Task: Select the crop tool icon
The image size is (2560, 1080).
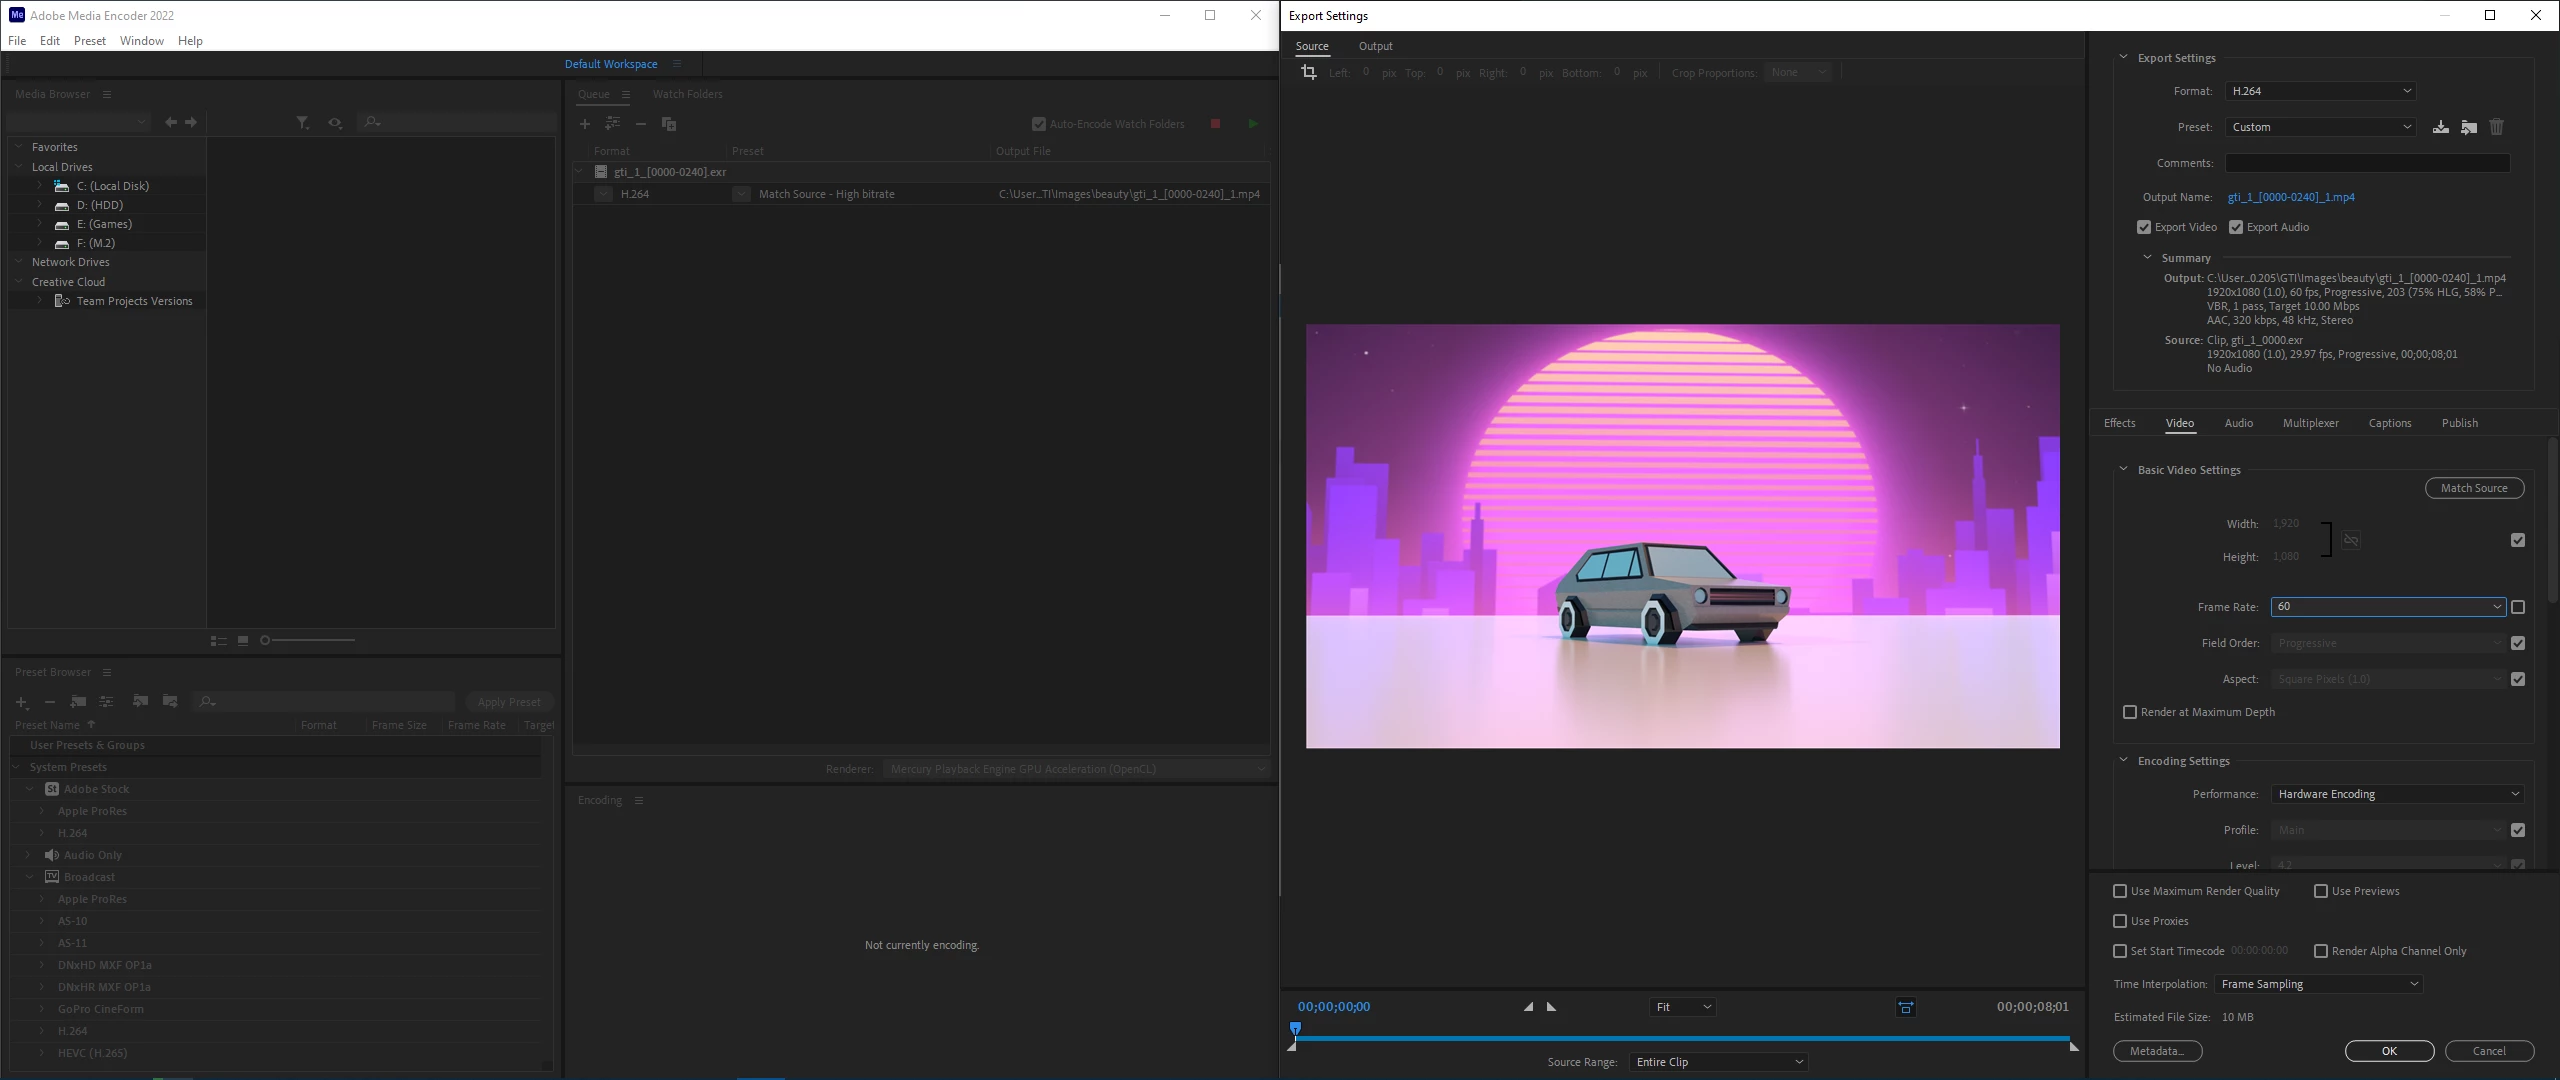Action: [x=1308, y=72]
